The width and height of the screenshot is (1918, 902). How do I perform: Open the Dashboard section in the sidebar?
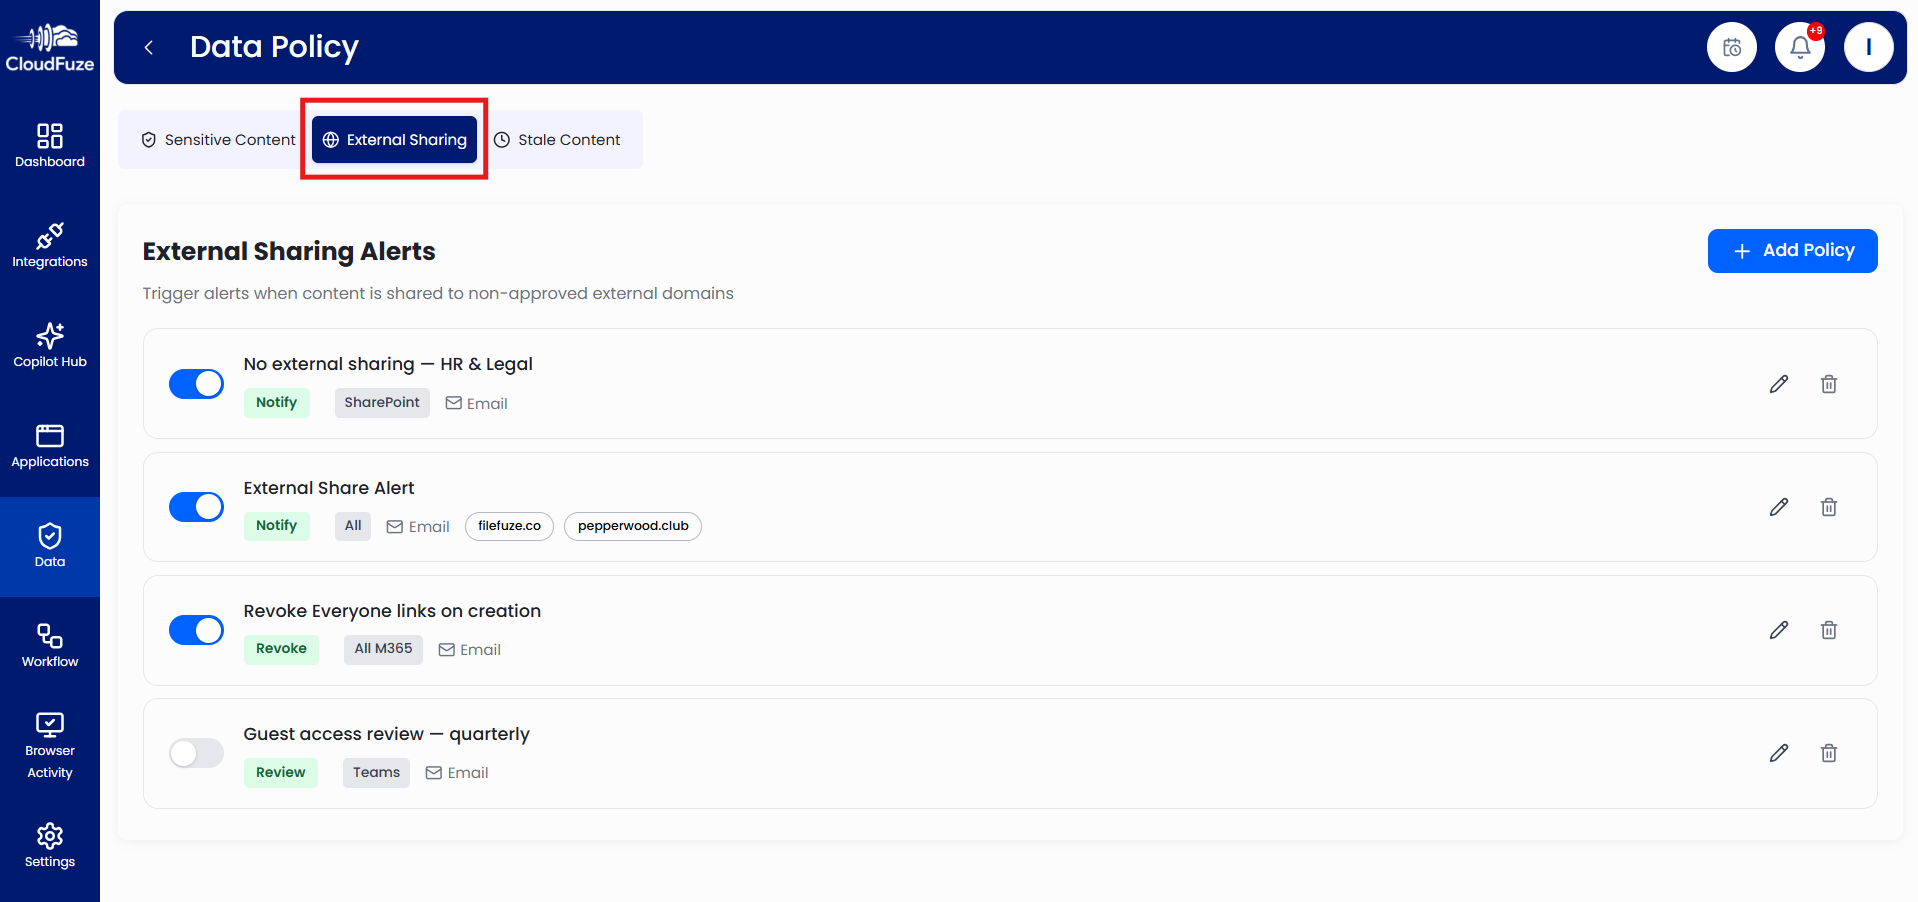(x=49, y=145)
